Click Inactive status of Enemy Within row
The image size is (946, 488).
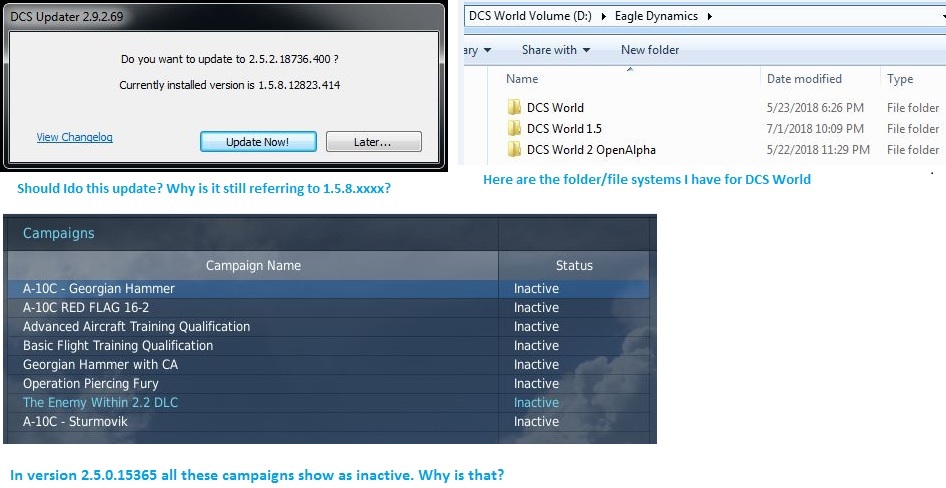pyautogui.click(x=536, y=402)
